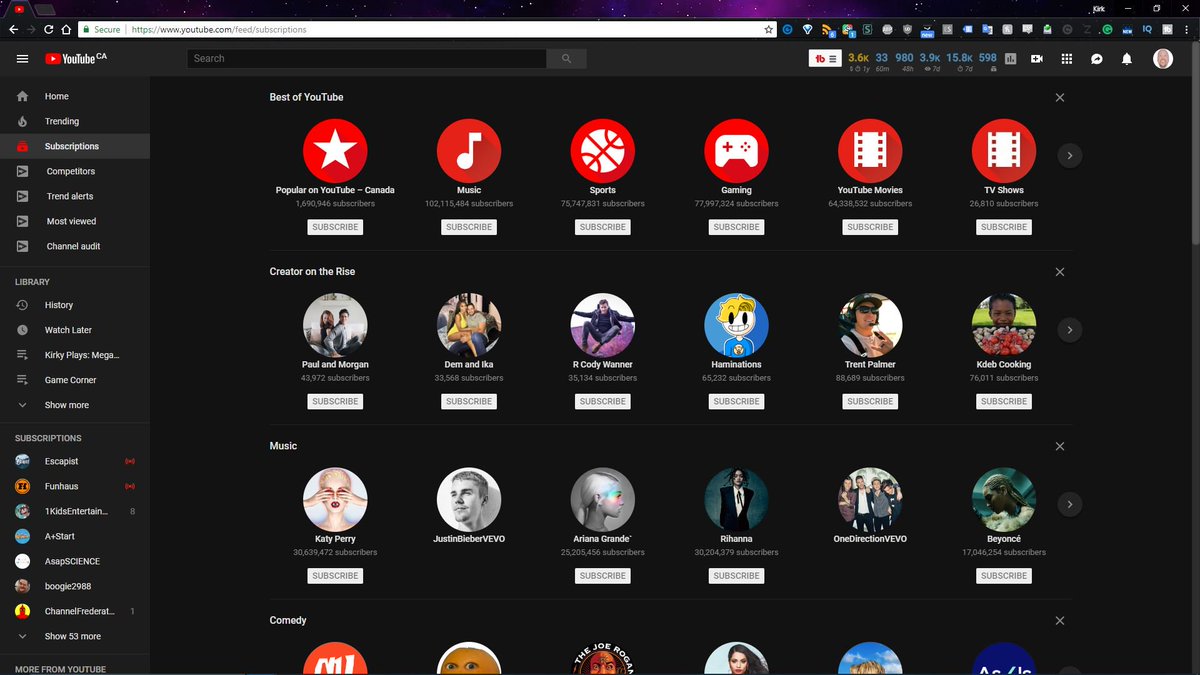
Task: Open the account avatar menu
Action: point(1163,59)
